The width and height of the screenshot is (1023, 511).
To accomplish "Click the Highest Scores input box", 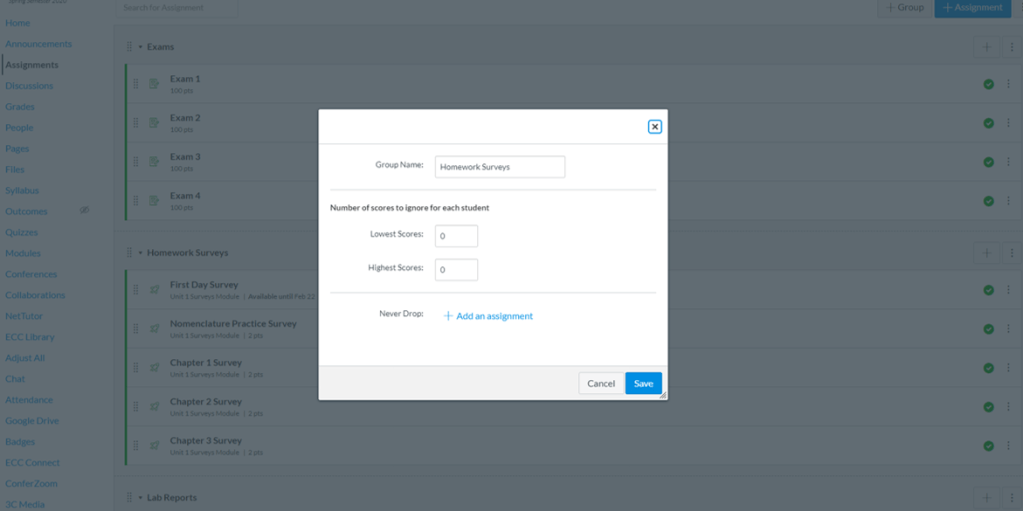I will click(456, 270).
